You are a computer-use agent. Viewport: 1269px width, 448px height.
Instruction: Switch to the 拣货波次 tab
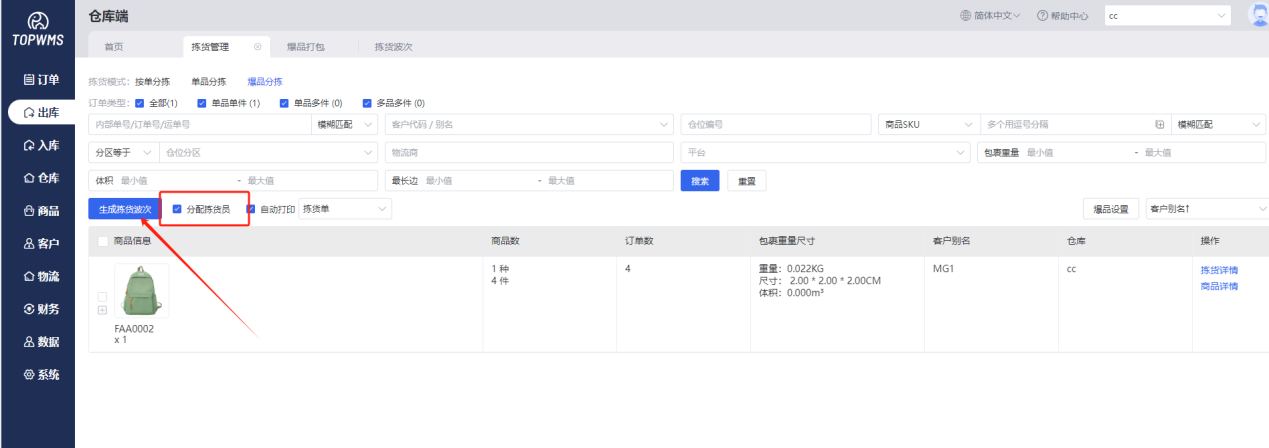tap(393, 47)
